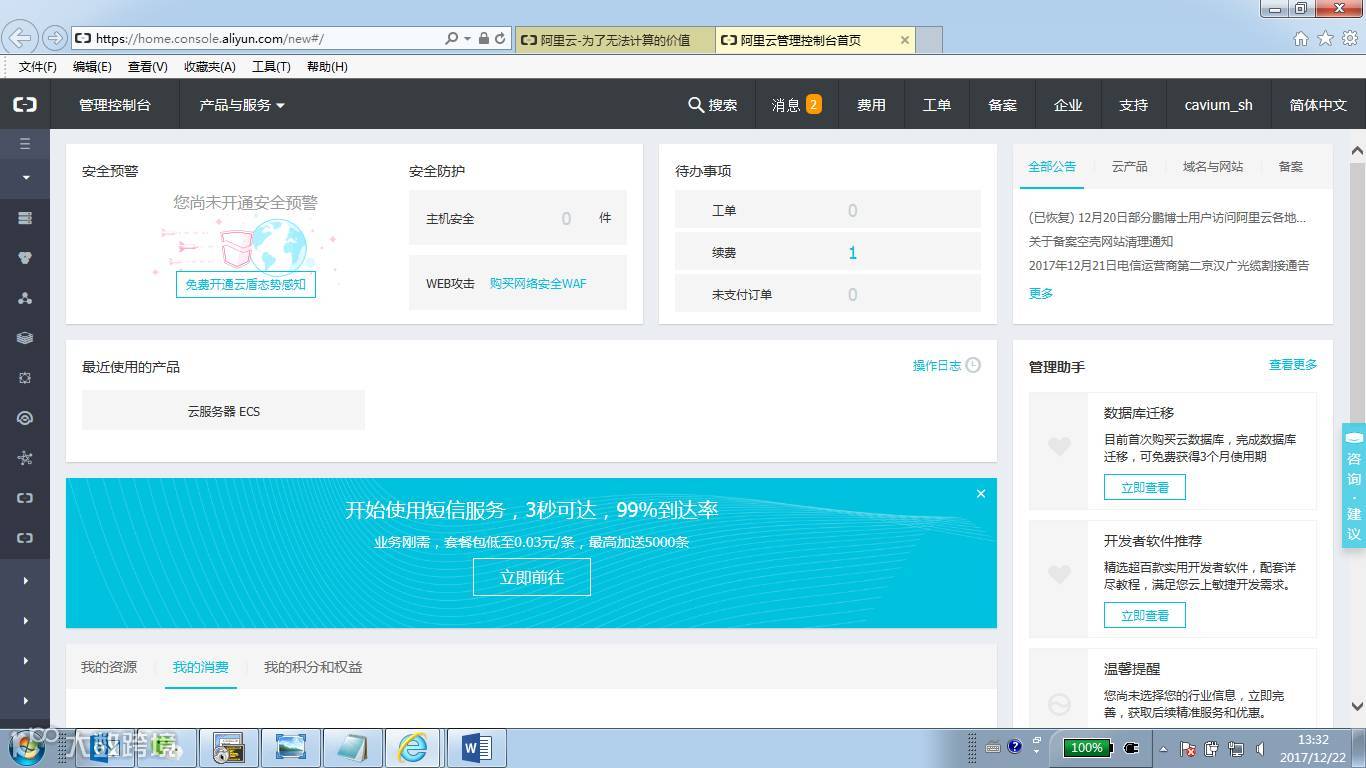
Task: Click the eye-shaped monitoring icon in the sidebar
Action: (25, 418)
